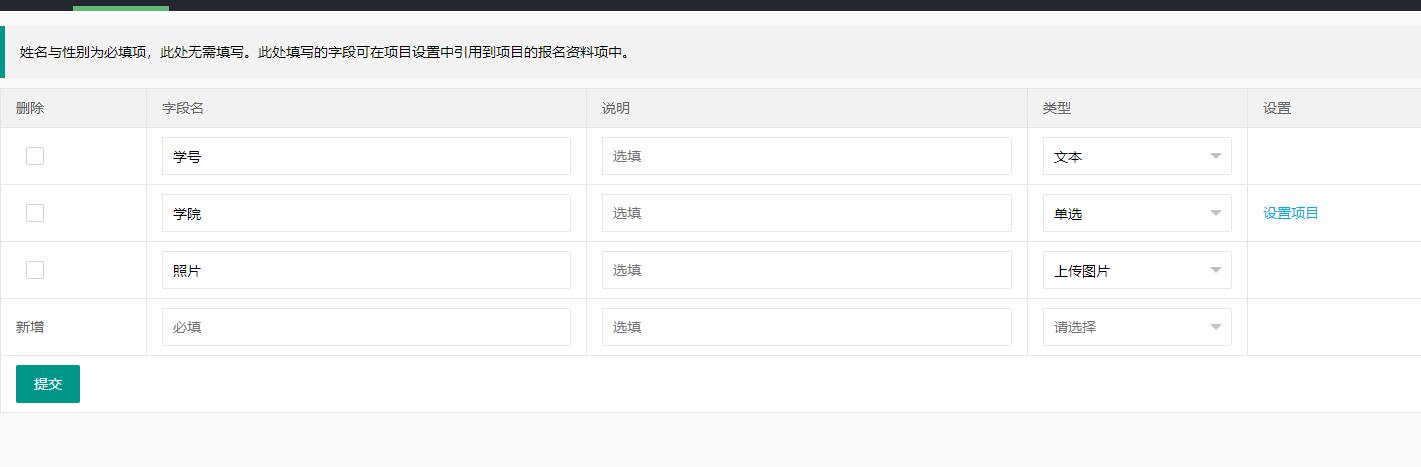Open the 上传图片 type dropdown

tap(1137, 270)
